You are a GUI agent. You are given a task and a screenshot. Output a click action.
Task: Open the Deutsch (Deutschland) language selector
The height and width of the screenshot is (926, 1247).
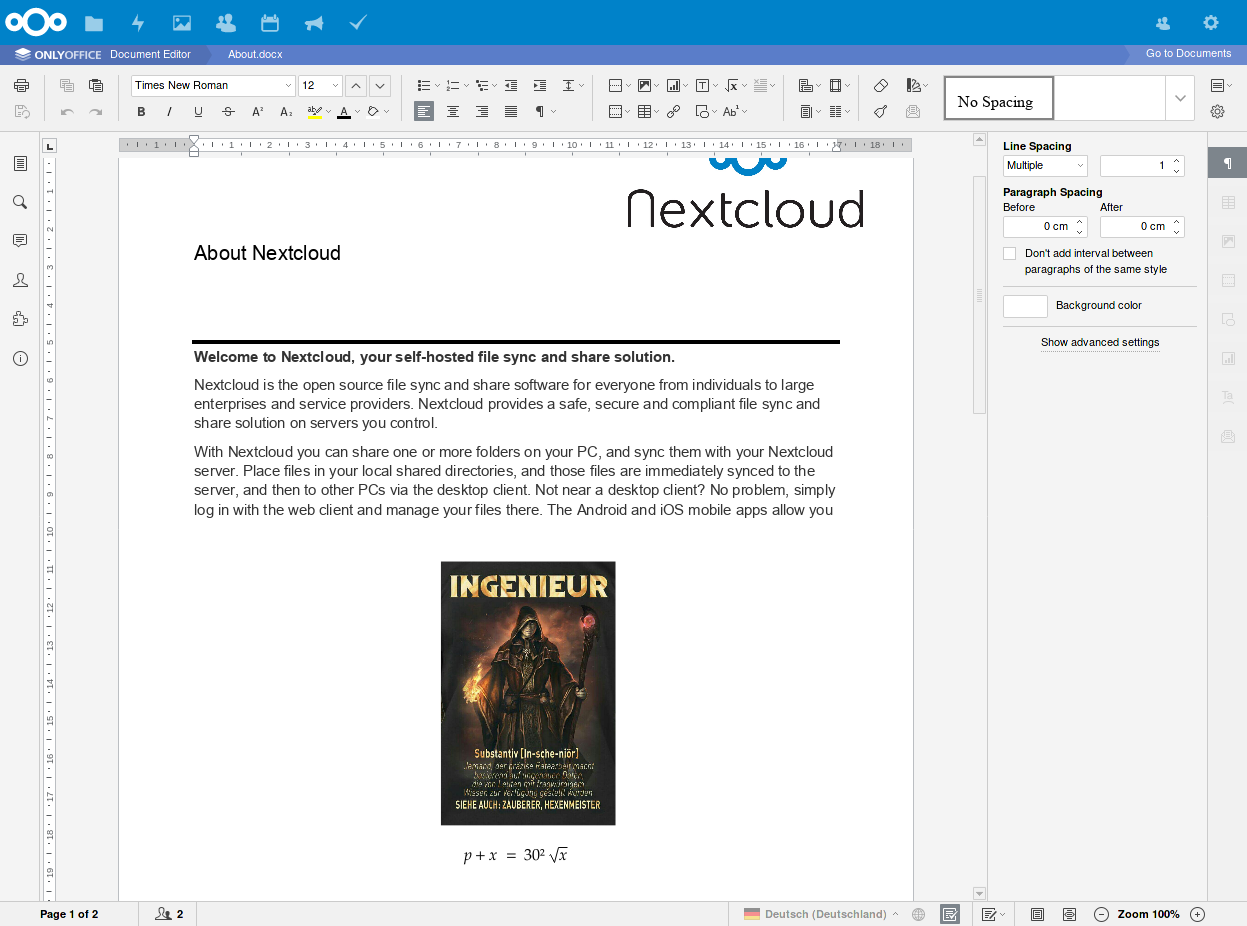(x=820, y=914)
